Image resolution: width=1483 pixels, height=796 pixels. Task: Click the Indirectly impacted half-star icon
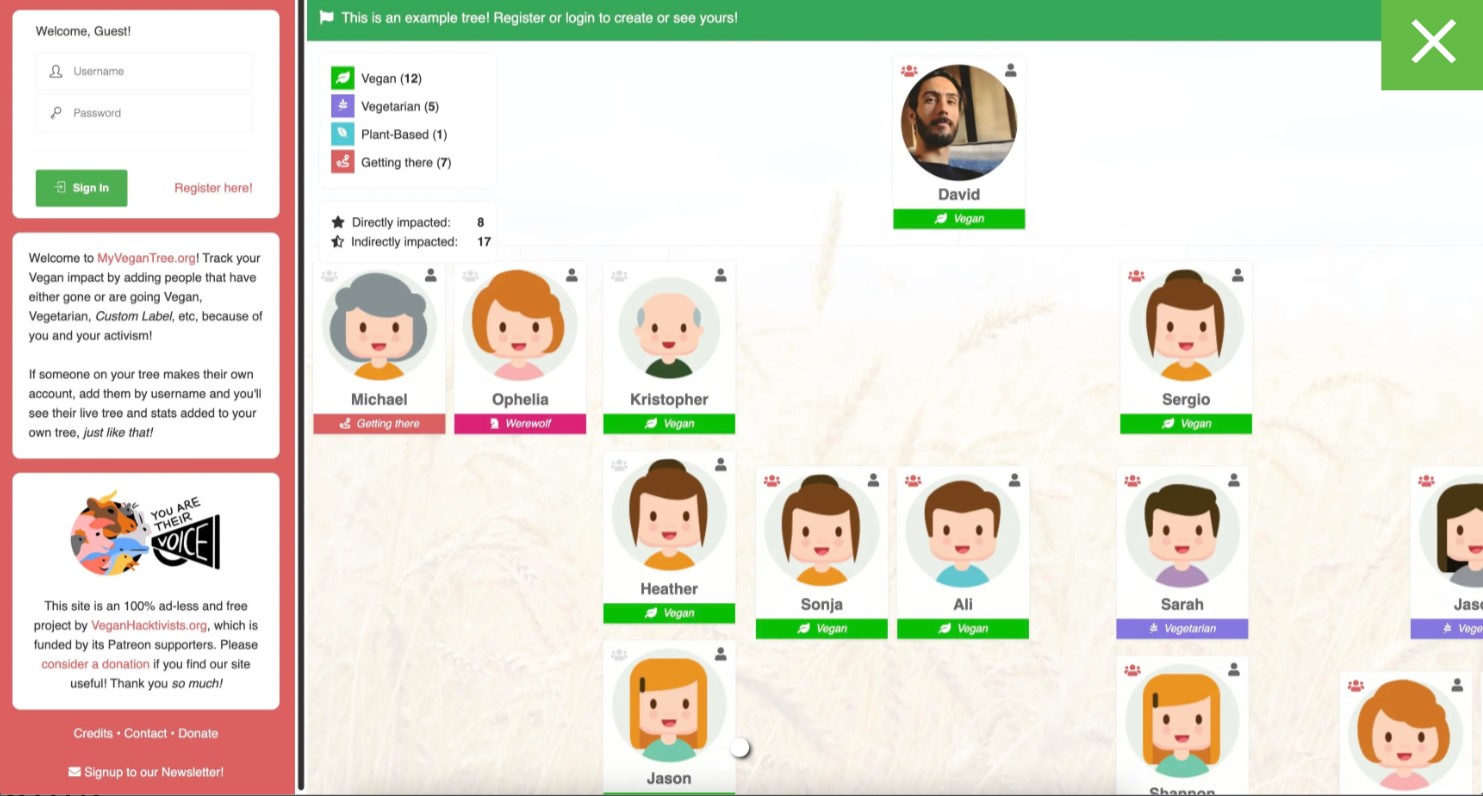click(x=338, y=242)
